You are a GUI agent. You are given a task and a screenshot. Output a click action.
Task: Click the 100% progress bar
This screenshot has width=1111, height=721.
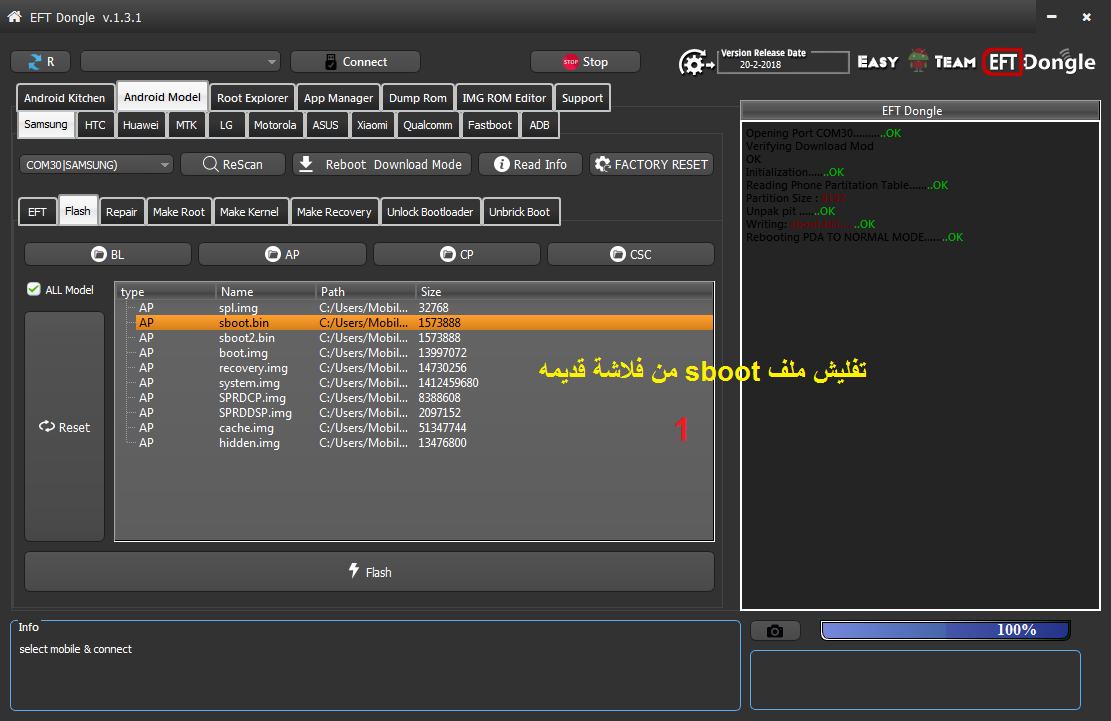[945, 630]
